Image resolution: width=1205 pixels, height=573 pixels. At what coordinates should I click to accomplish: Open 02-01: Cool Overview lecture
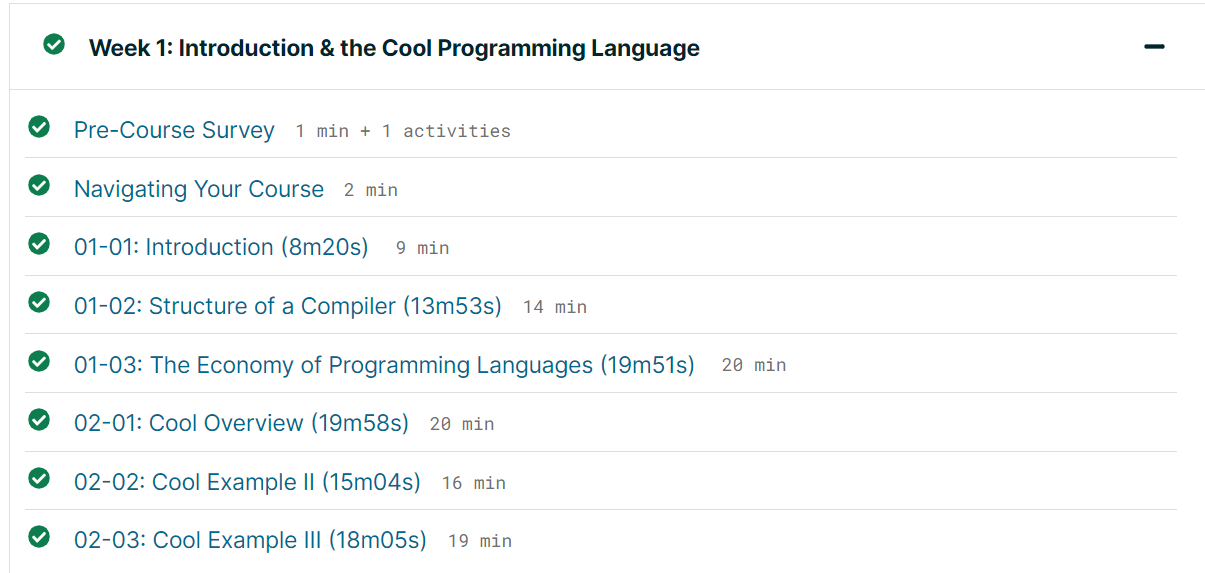241,423
